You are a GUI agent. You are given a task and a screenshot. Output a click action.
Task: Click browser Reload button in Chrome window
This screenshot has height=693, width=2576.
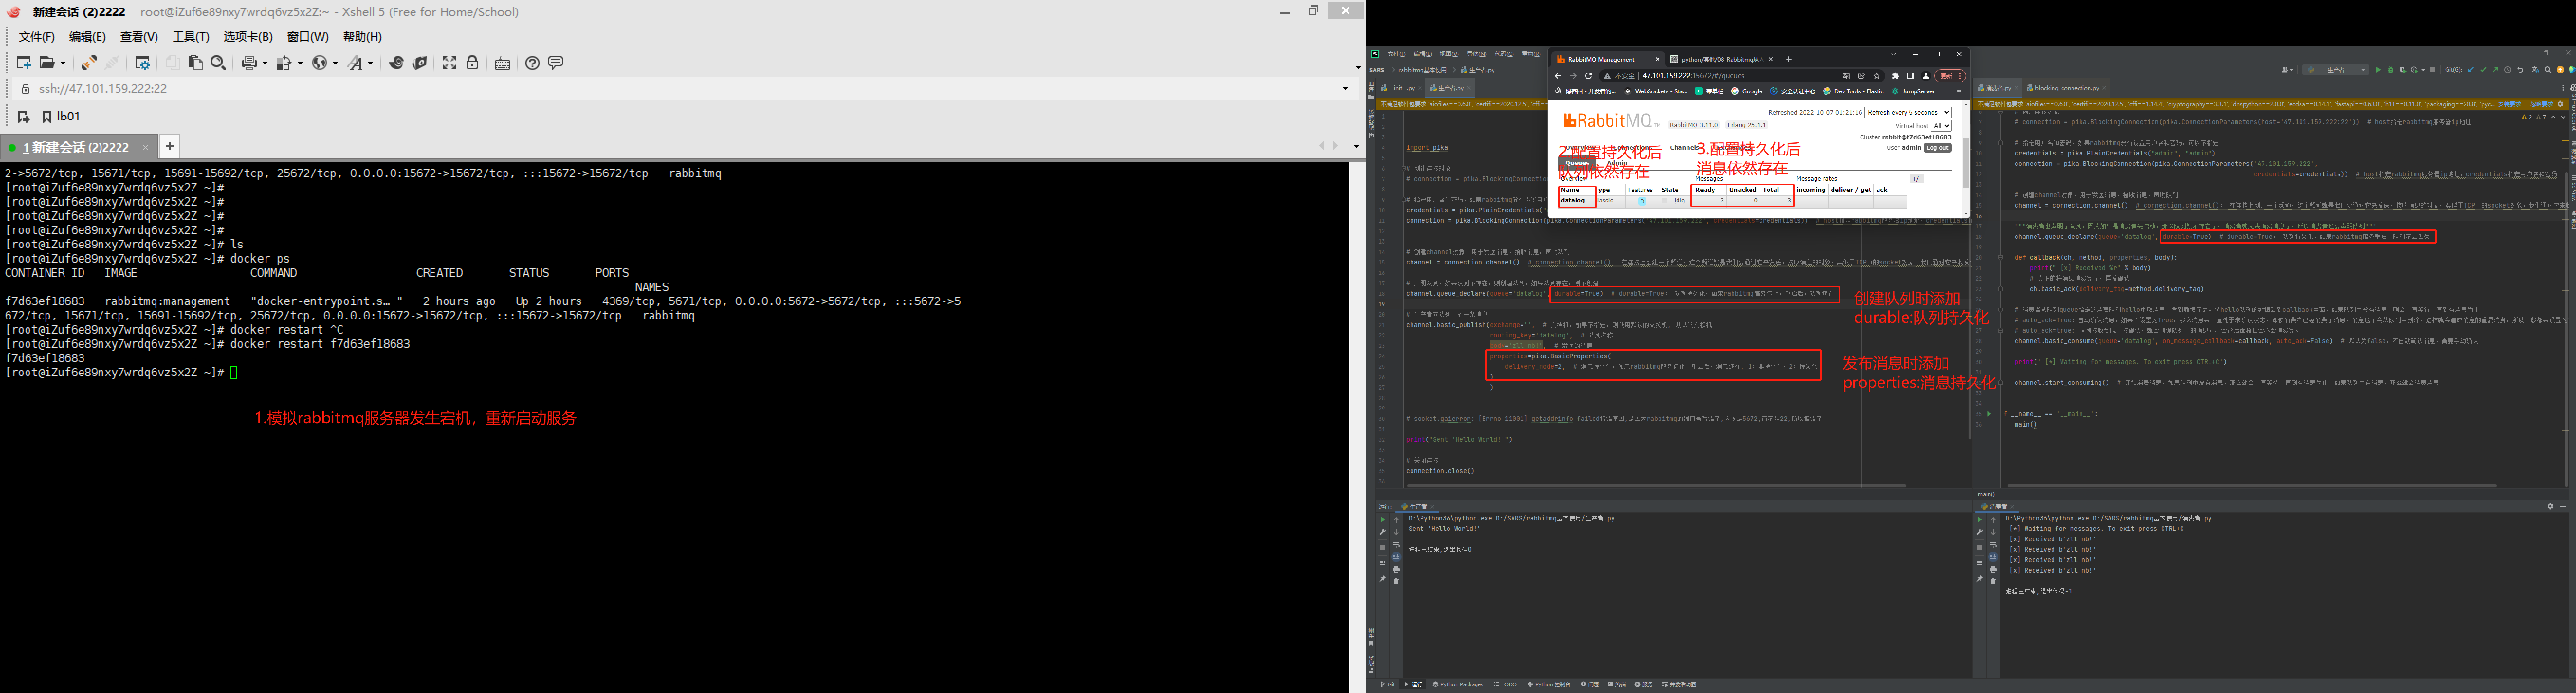1588,76
